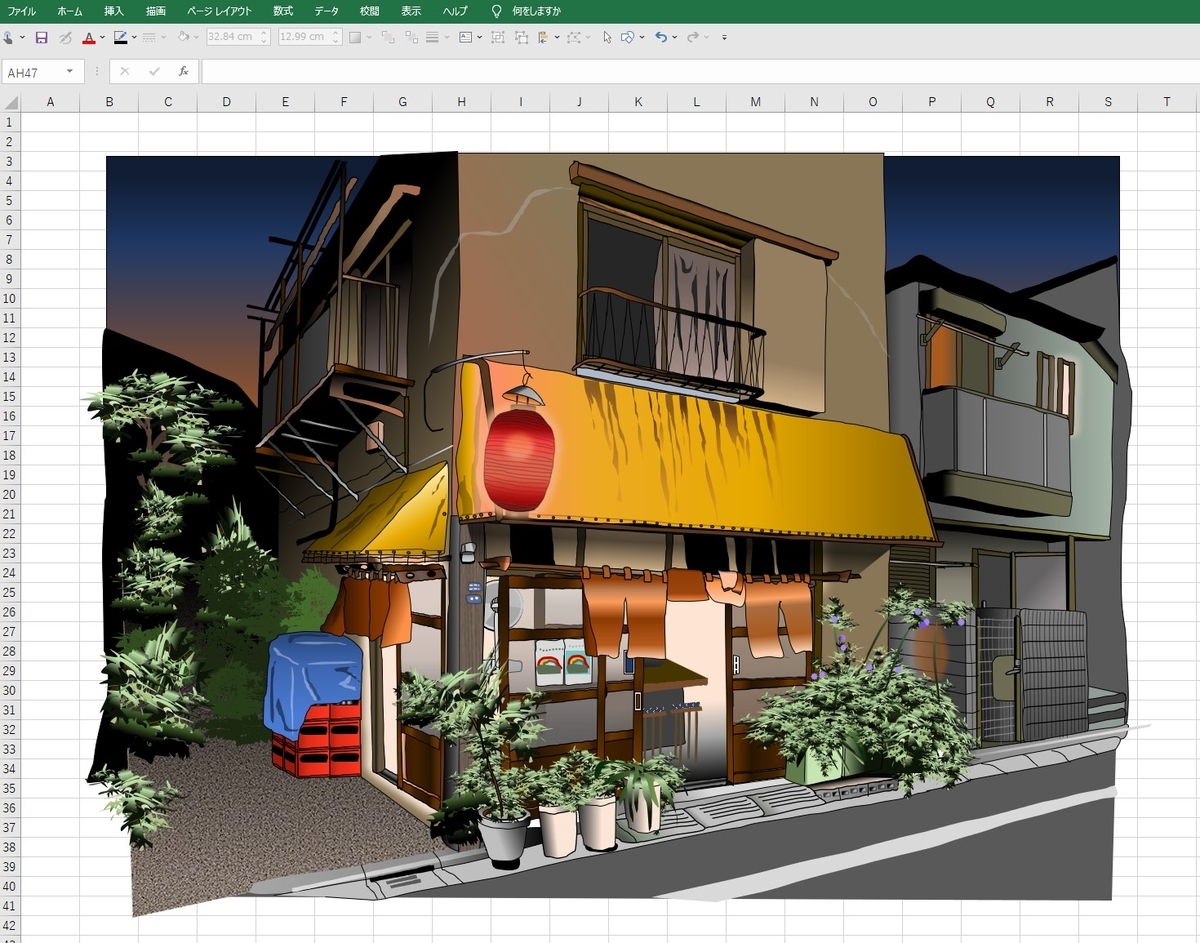The image size is (1200, 943).
Task: Click the stepper beside the 32.84 cm field
Action: tap(264, 37)
